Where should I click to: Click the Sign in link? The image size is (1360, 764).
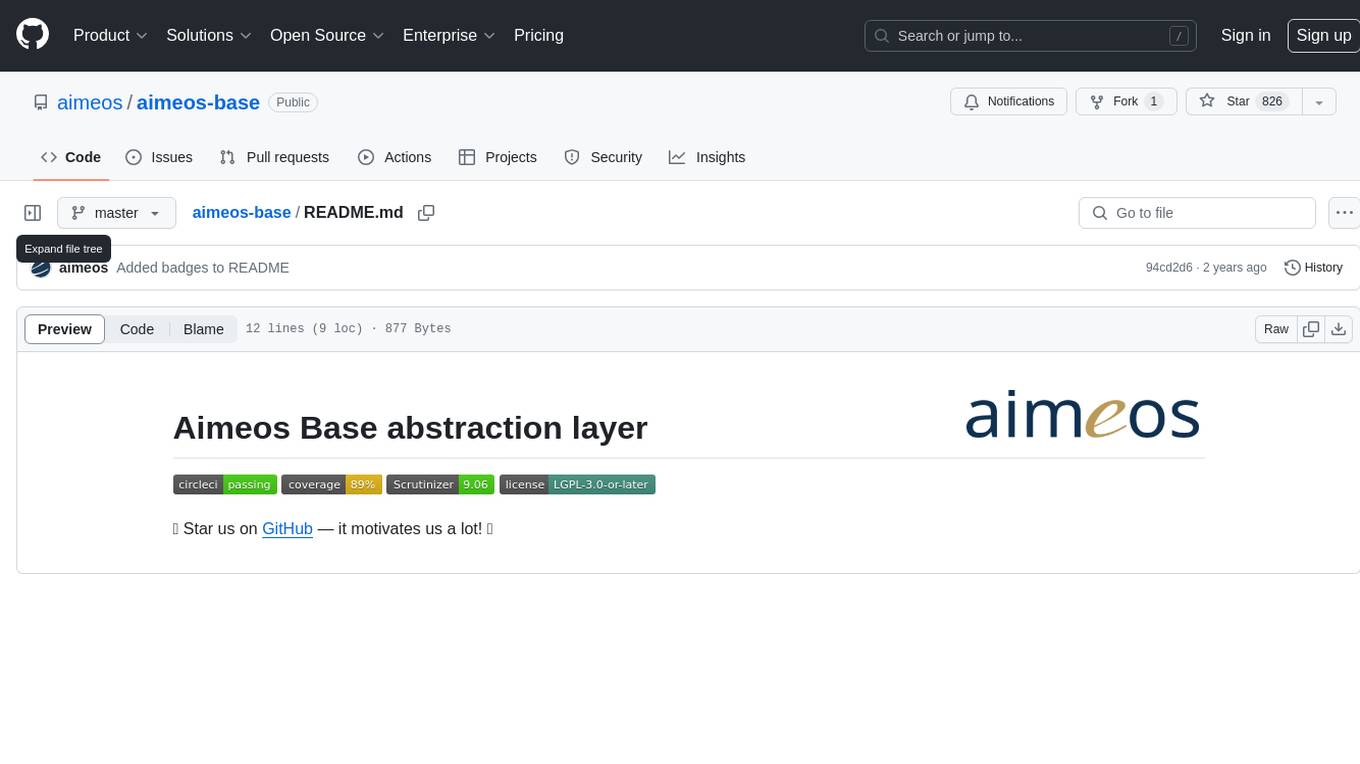point(1246,35)
